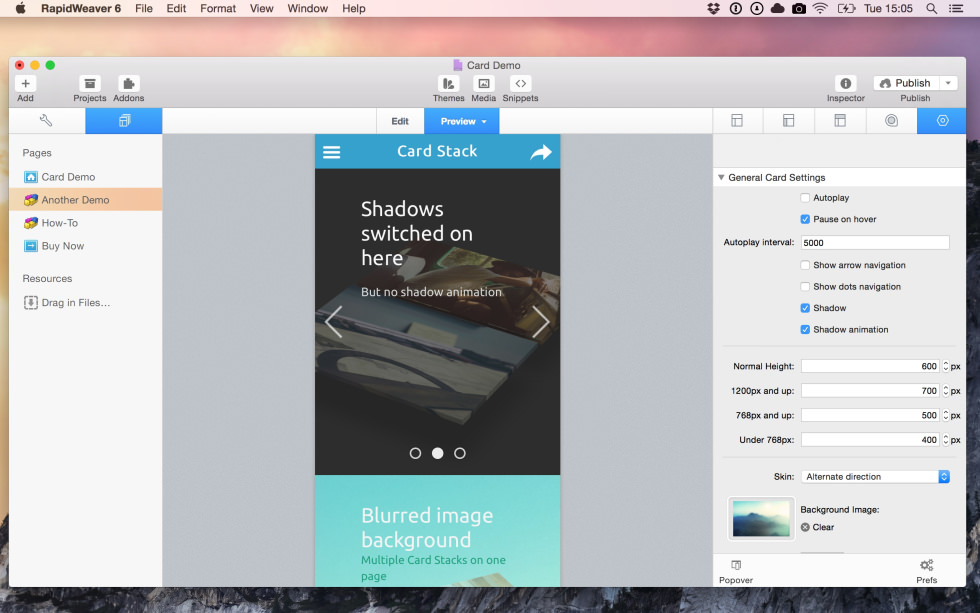Viewport: 980px width, 613px height.
Task: Select the third navigation dot
Action: click(460, 453)
